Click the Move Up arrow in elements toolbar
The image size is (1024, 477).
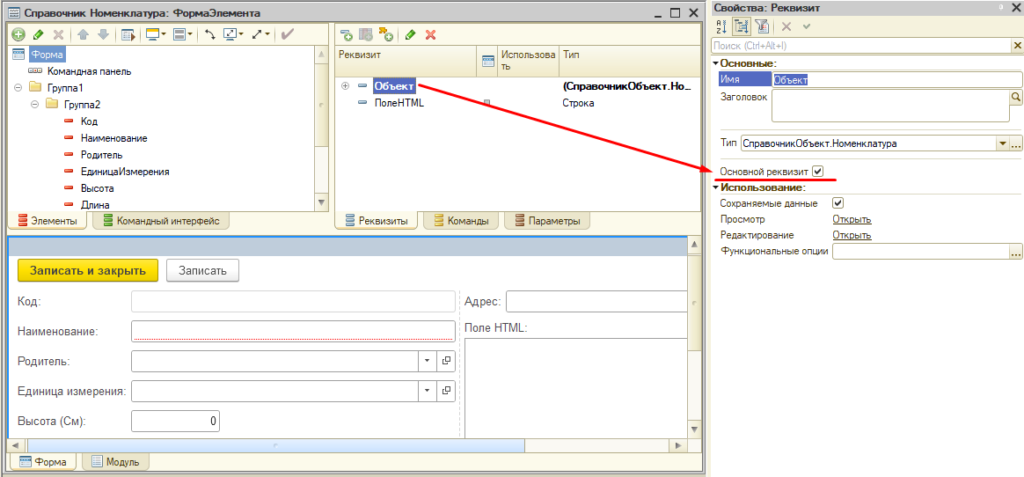pos(84,35)
